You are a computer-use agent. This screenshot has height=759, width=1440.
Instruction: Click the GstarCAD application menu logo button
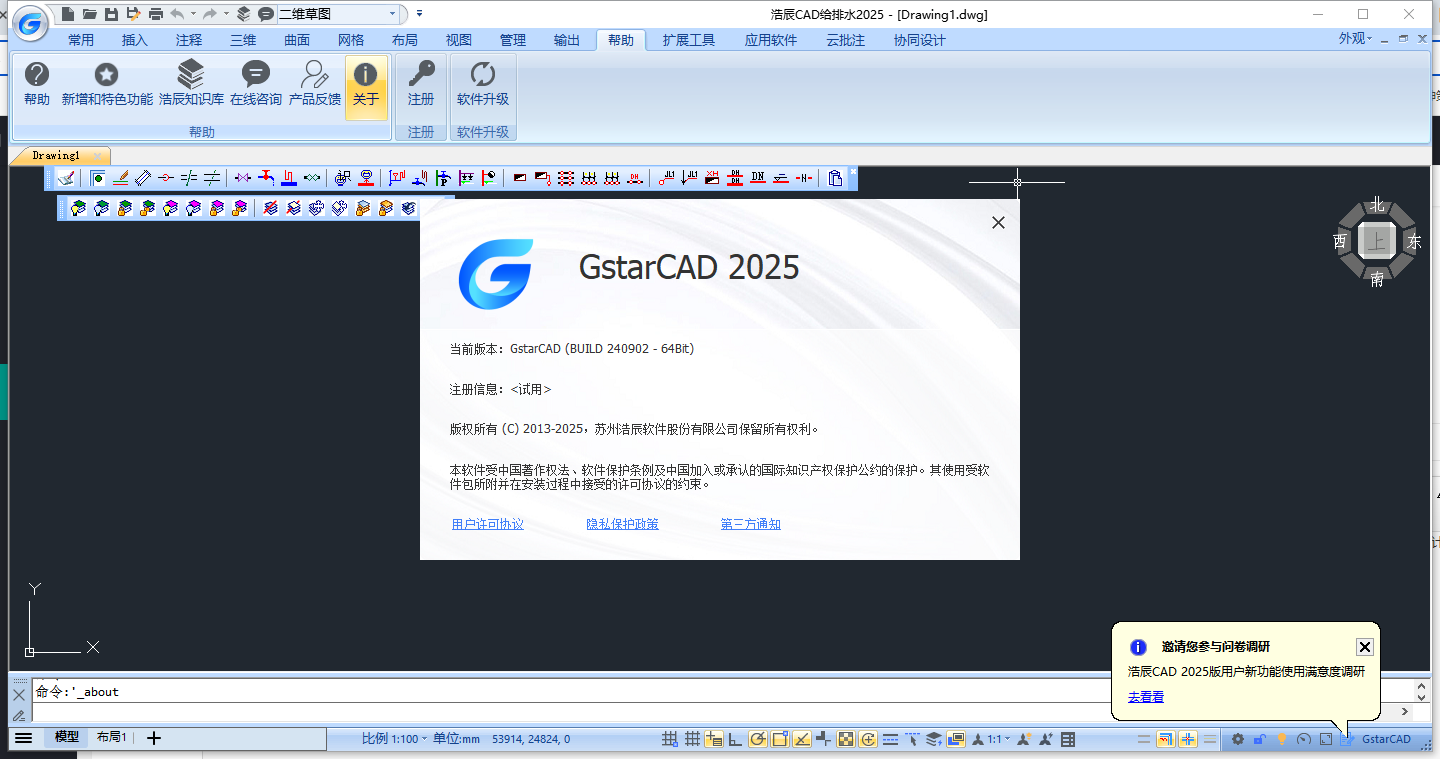[31, 23]
